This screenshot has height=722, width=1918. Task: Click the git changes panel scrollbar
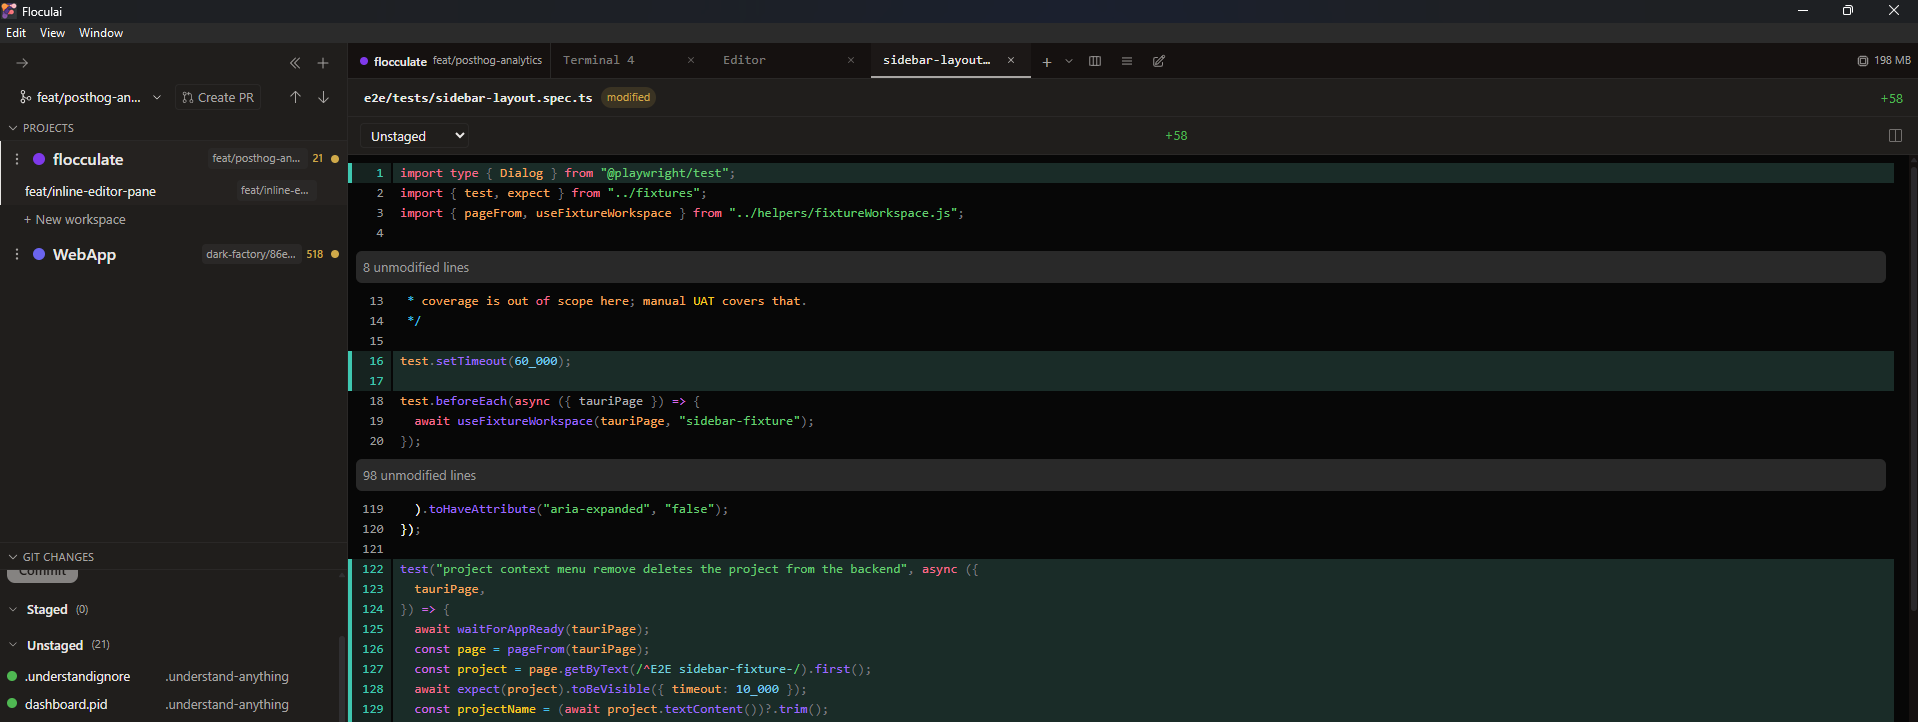343,678
